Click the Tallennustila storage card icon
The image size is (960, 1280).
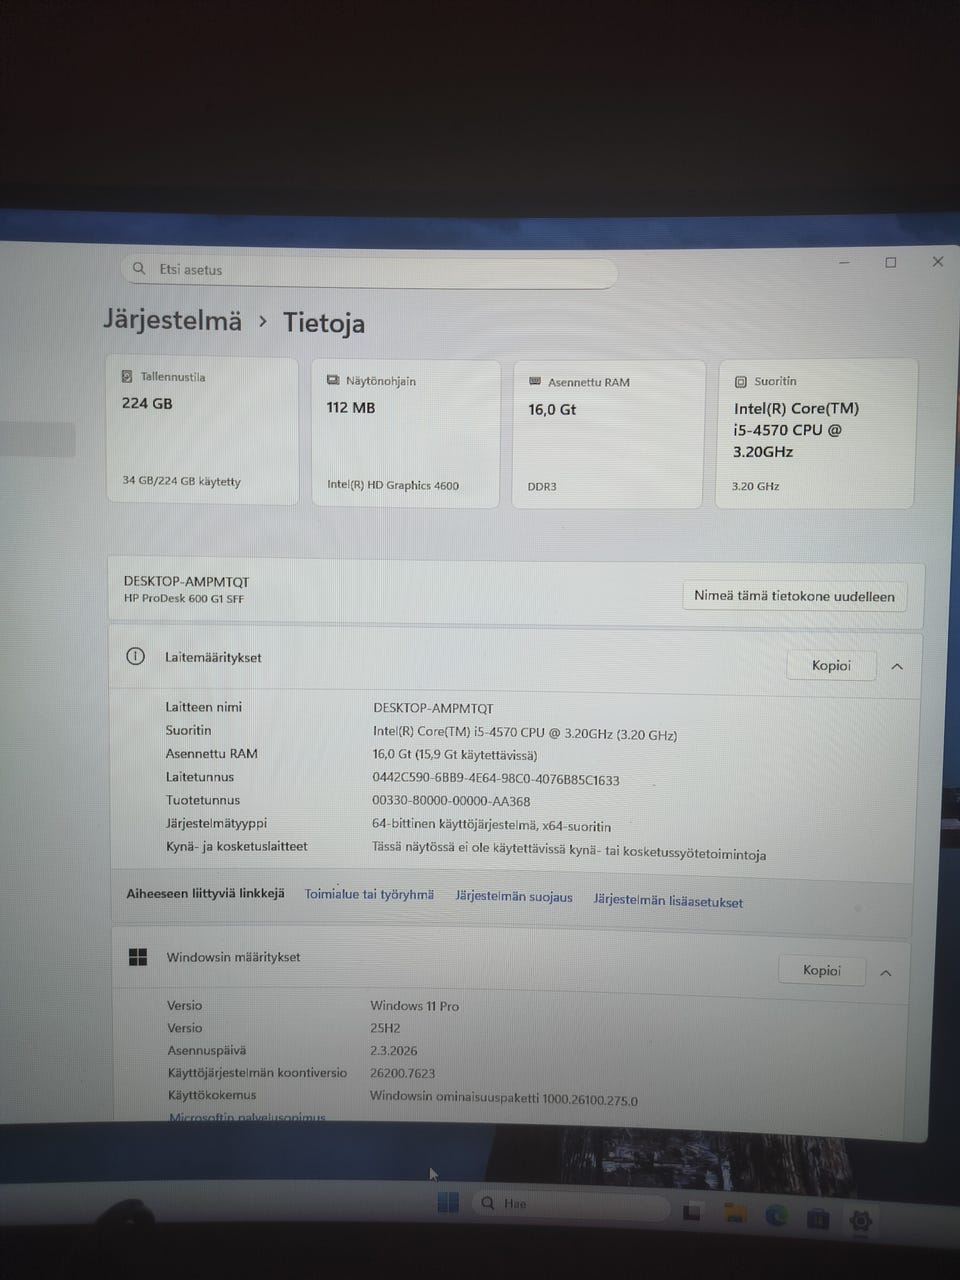[126, 376]
